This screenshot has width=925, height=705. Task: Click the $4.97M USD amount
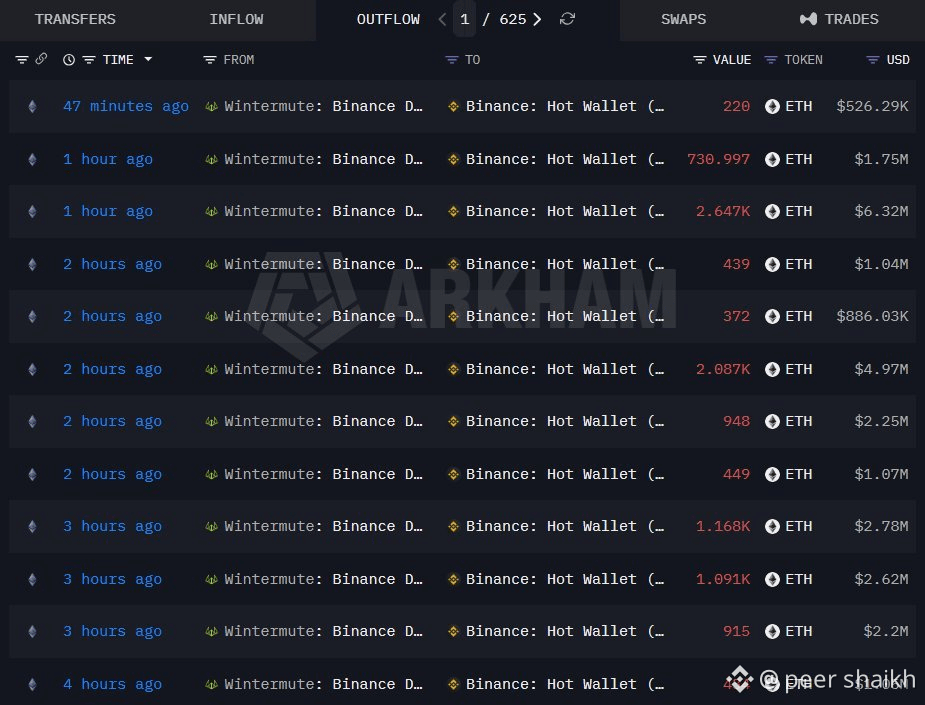(x=881, y=369)
